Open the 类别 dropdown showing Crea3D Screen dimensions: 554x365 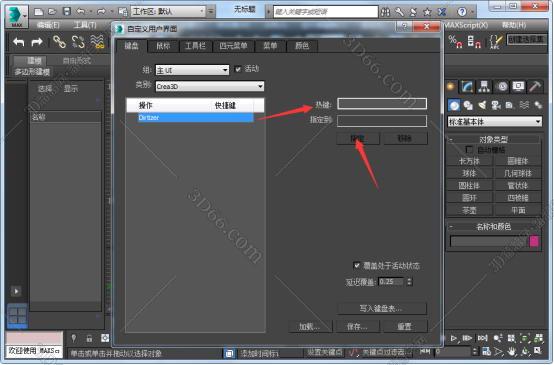210,86
